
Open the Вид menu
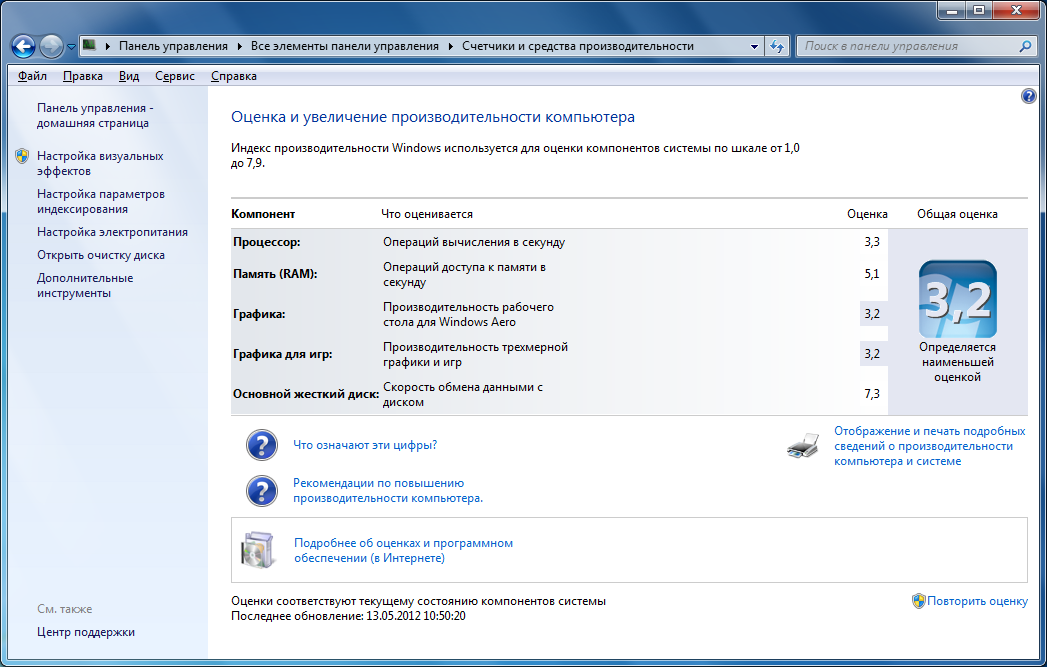coord(129,76)
